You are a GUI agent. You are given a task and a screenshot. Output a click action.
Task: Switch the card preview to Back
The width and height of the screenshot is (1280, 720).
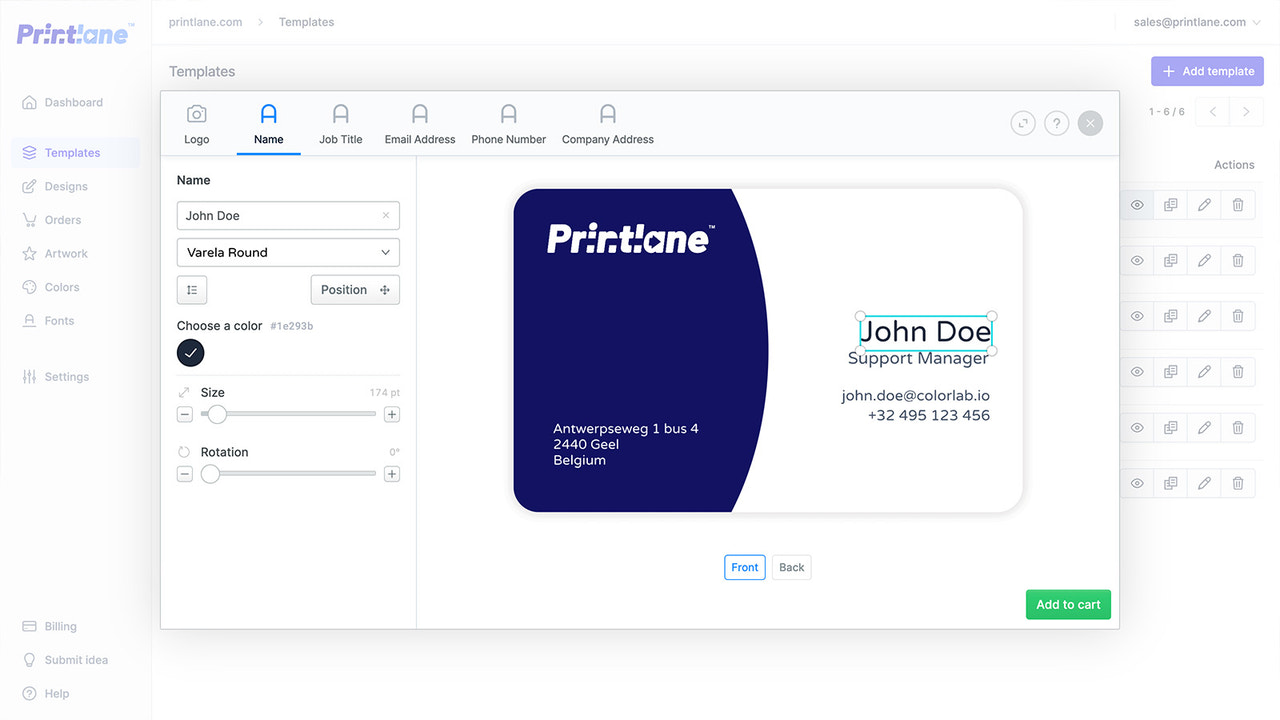(x=791, y=567)
